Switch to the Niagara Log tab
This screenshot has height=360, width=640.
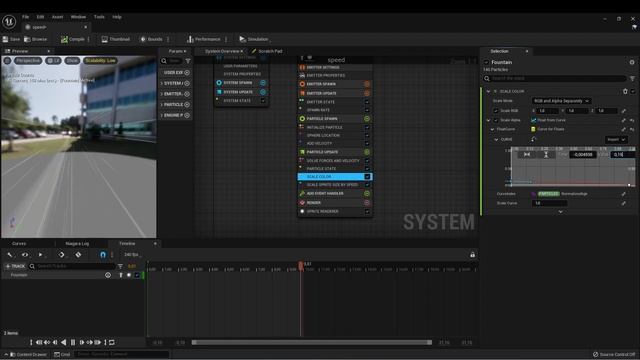click(77, 243)
